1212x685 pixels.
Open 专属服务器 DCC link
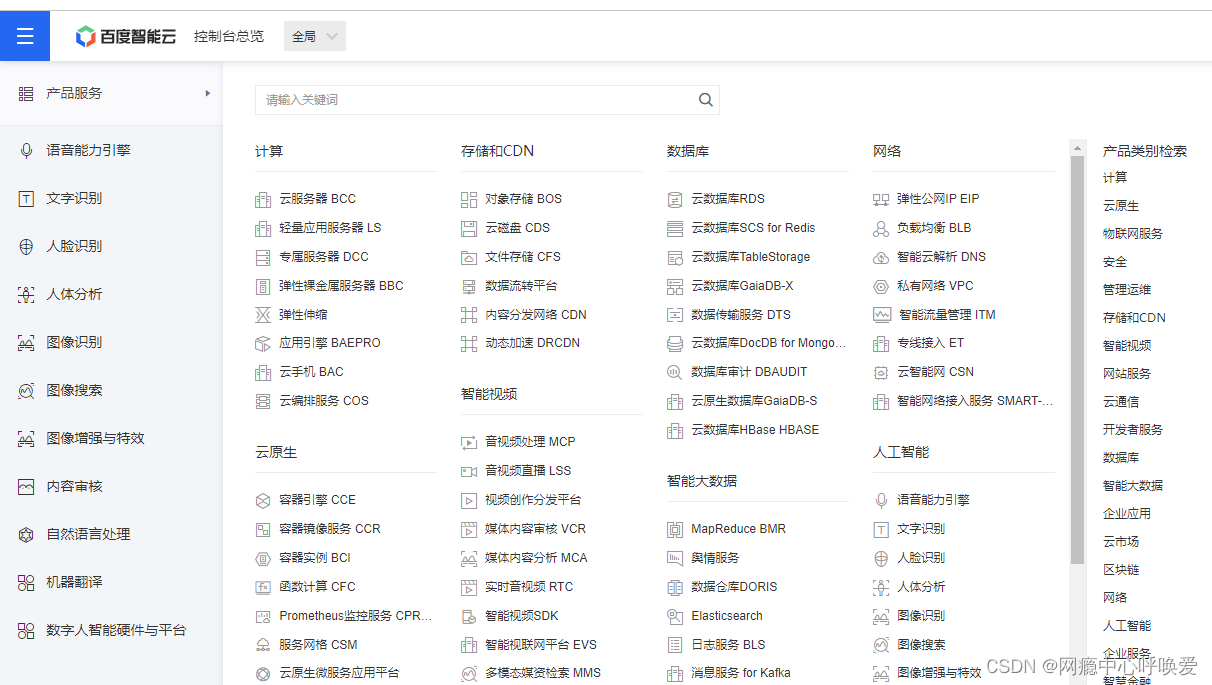pos(324,257)
